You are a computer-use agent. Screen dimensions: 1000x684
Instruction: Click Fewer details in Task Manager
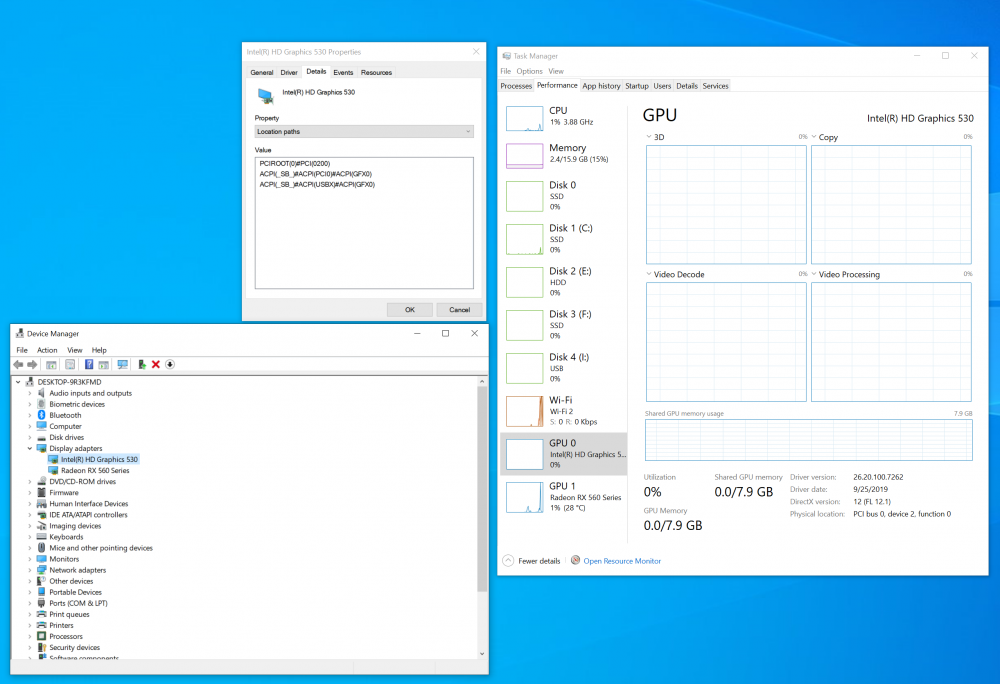[539, 561]
